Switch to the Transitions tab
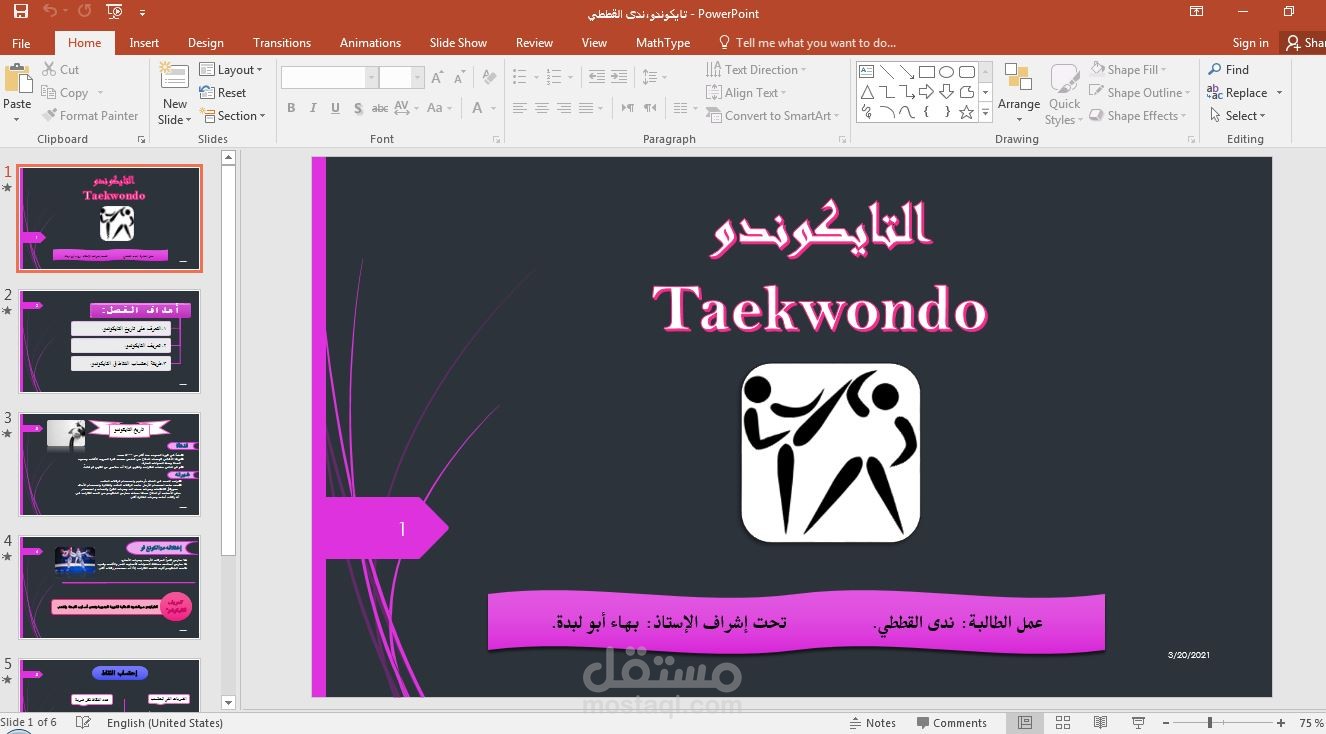Screen dimensions: 1326x734 click(x=282, y=43)
